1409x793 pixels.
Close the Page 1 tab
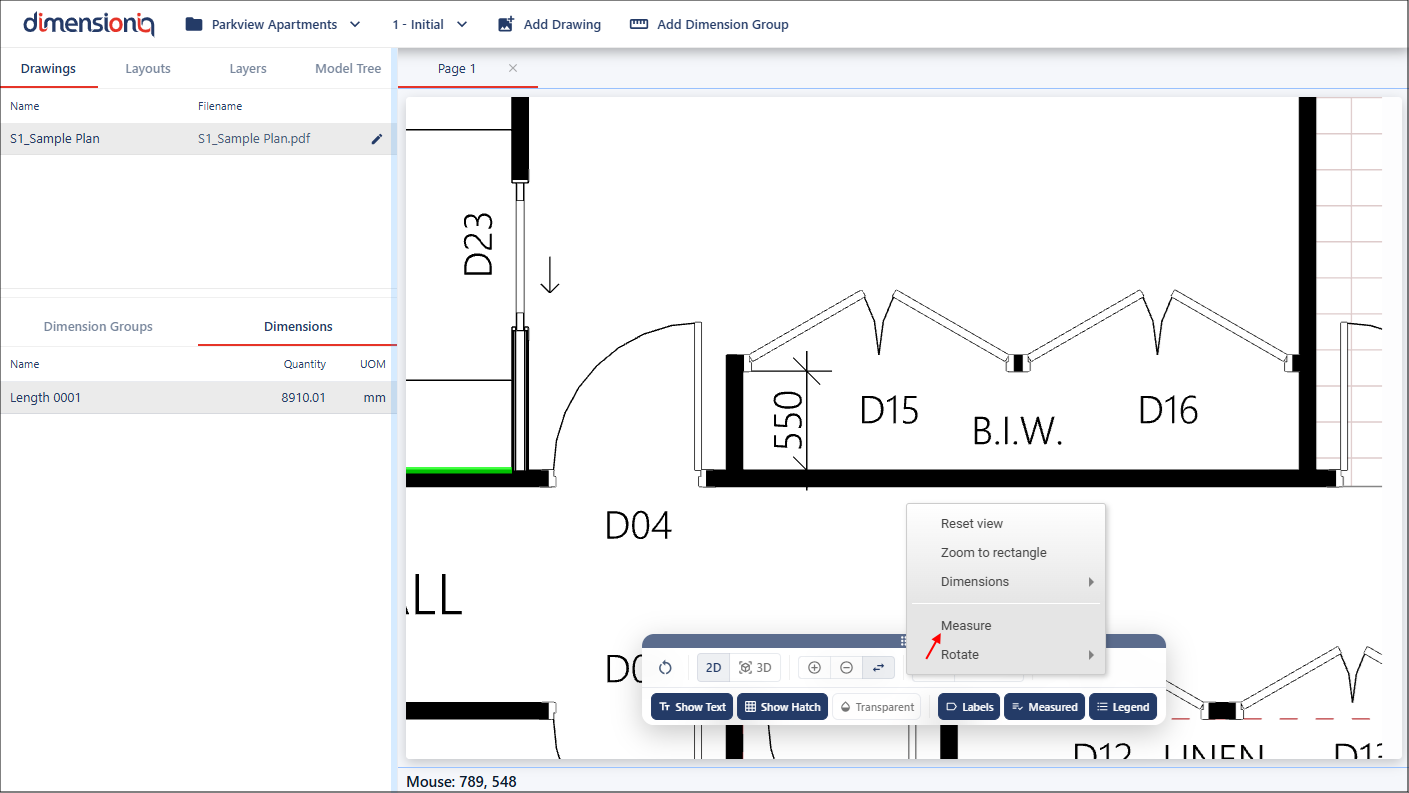coord(513,68)
